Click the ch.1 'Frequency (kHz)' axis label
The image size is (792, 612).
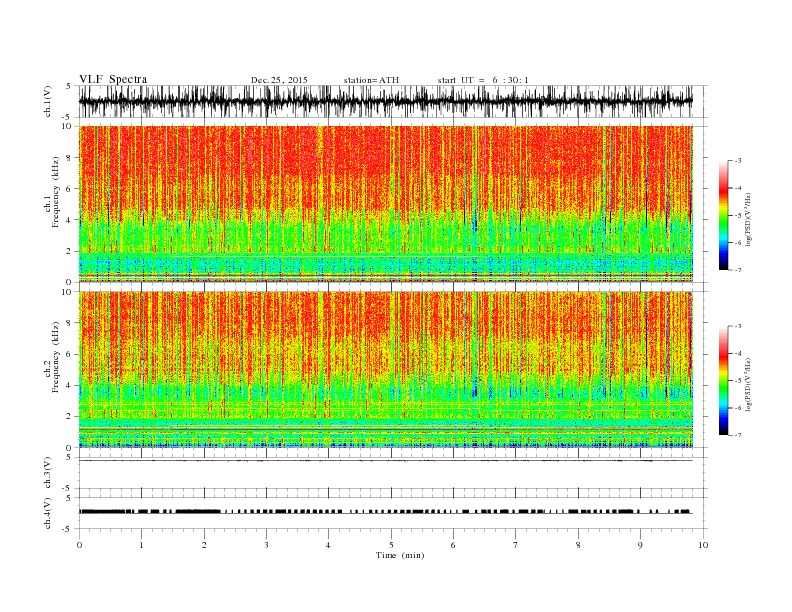click(56, 192)
